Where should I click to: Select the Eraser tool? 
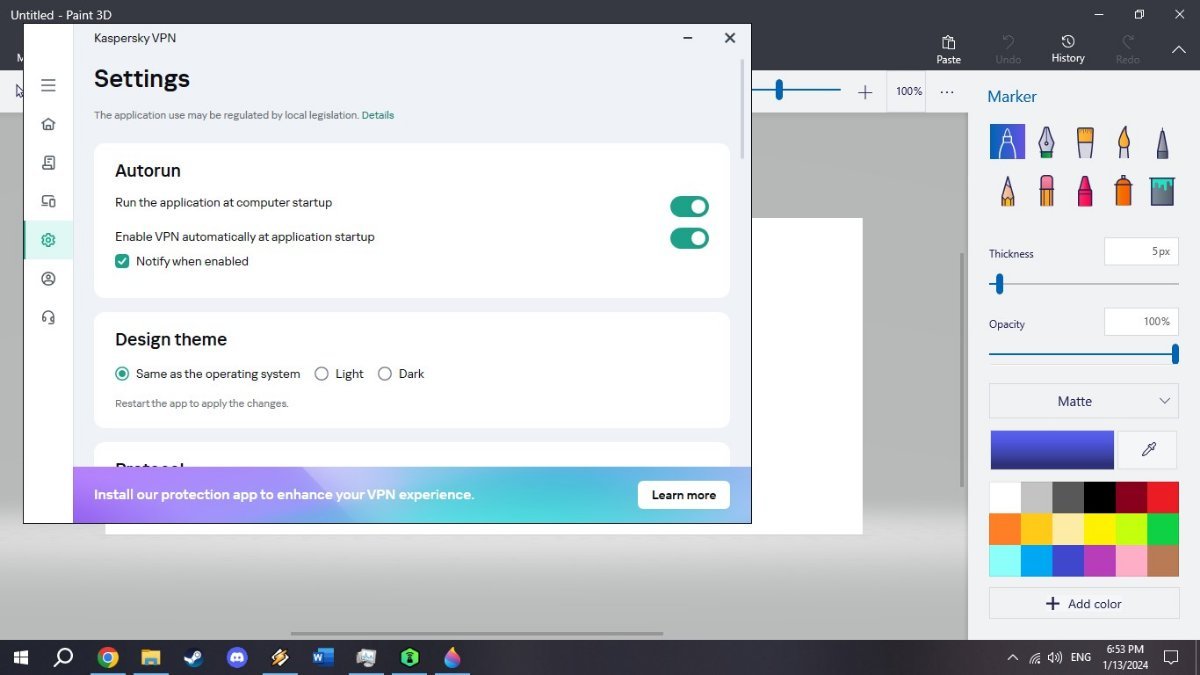(1046, 190)
